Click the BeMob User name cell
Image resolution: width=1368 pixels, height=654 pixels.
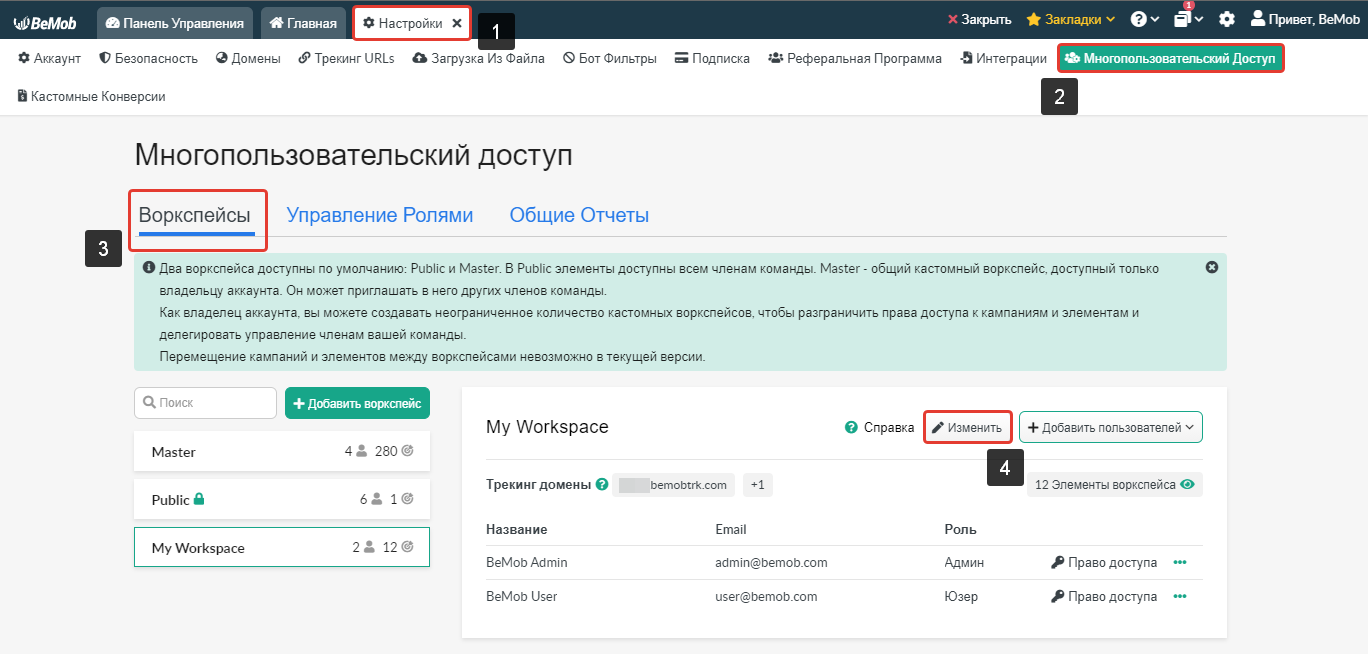[522, 597]
